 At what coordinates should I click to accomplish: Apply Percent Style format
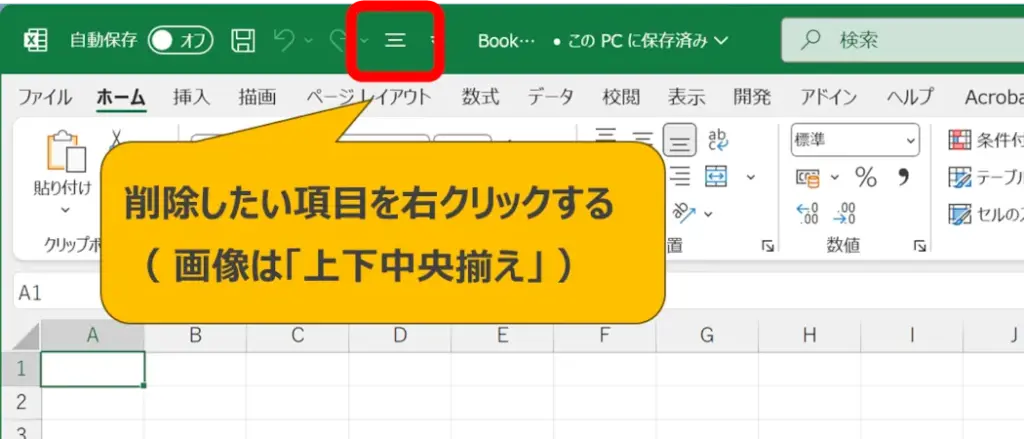[866, 178]
